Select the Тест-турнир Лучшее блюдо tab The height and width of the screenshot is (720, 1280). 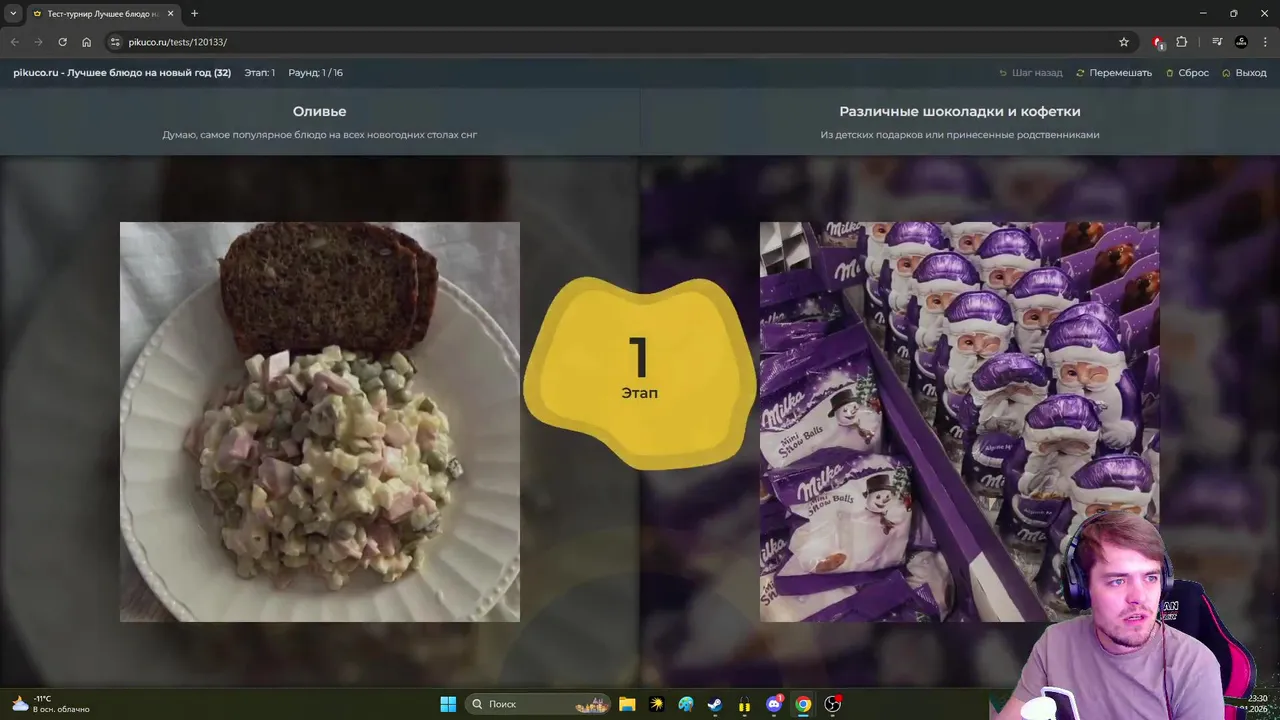click(x=104, y=13)
